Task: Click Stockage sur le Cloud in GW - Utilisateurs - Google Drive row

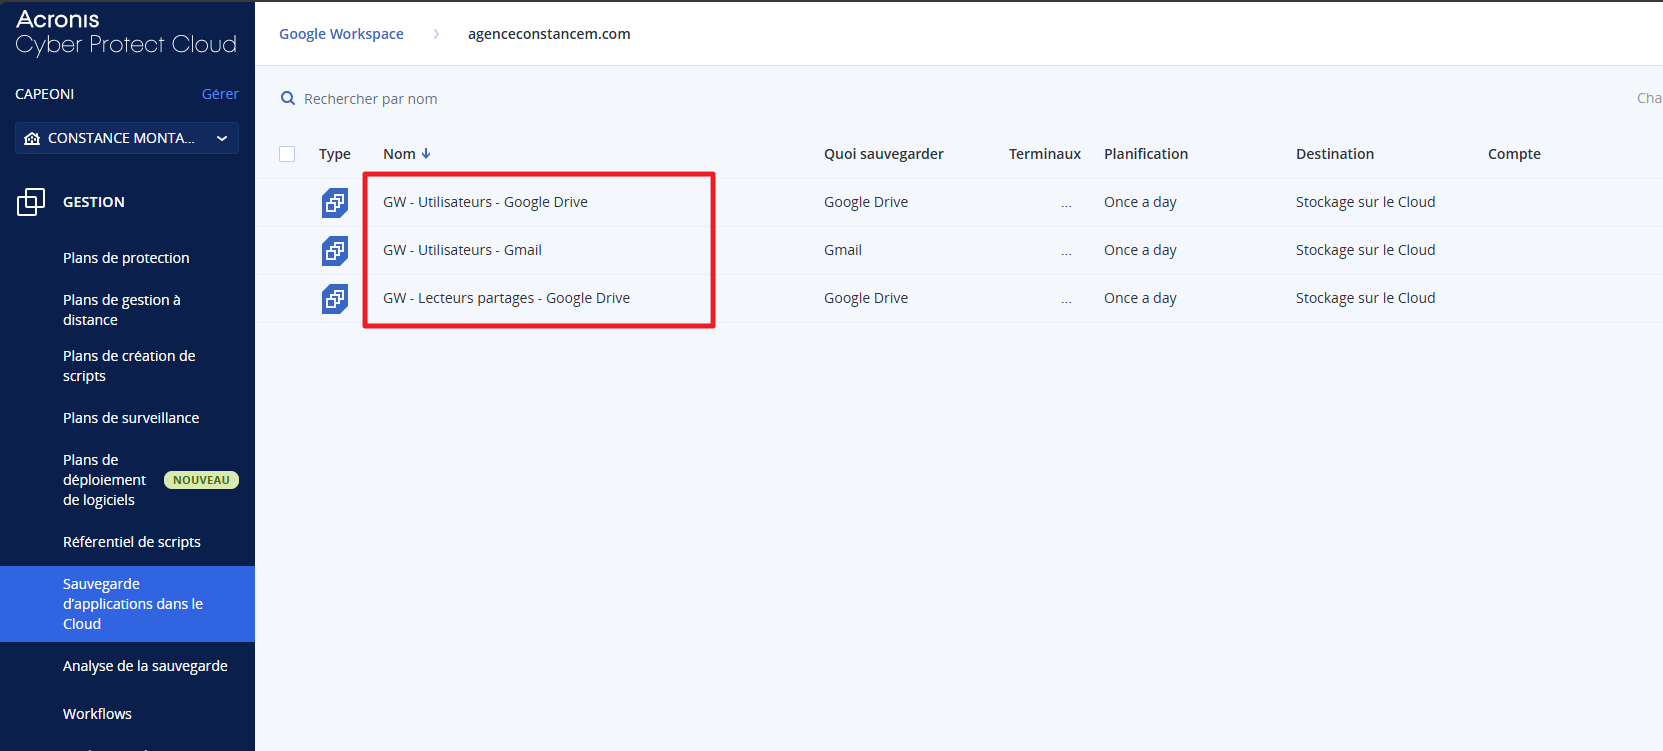Action: click(1365, 202)
